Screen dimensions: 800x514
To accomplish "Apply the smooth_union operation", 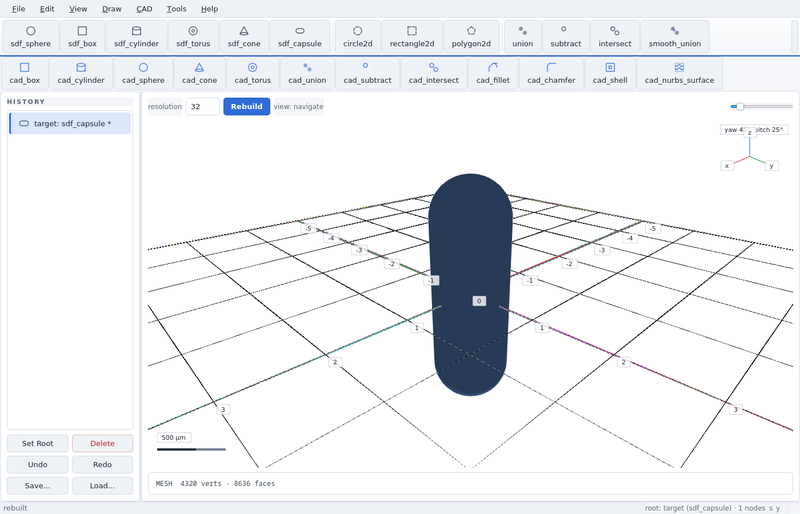I will pyautogui.click(x=674, y=37).
